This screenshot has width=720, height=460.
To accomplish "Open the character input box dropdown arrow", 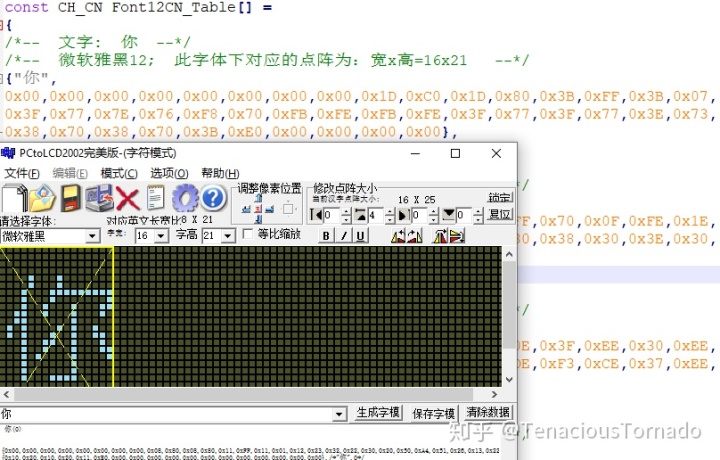I will [339, 414].
